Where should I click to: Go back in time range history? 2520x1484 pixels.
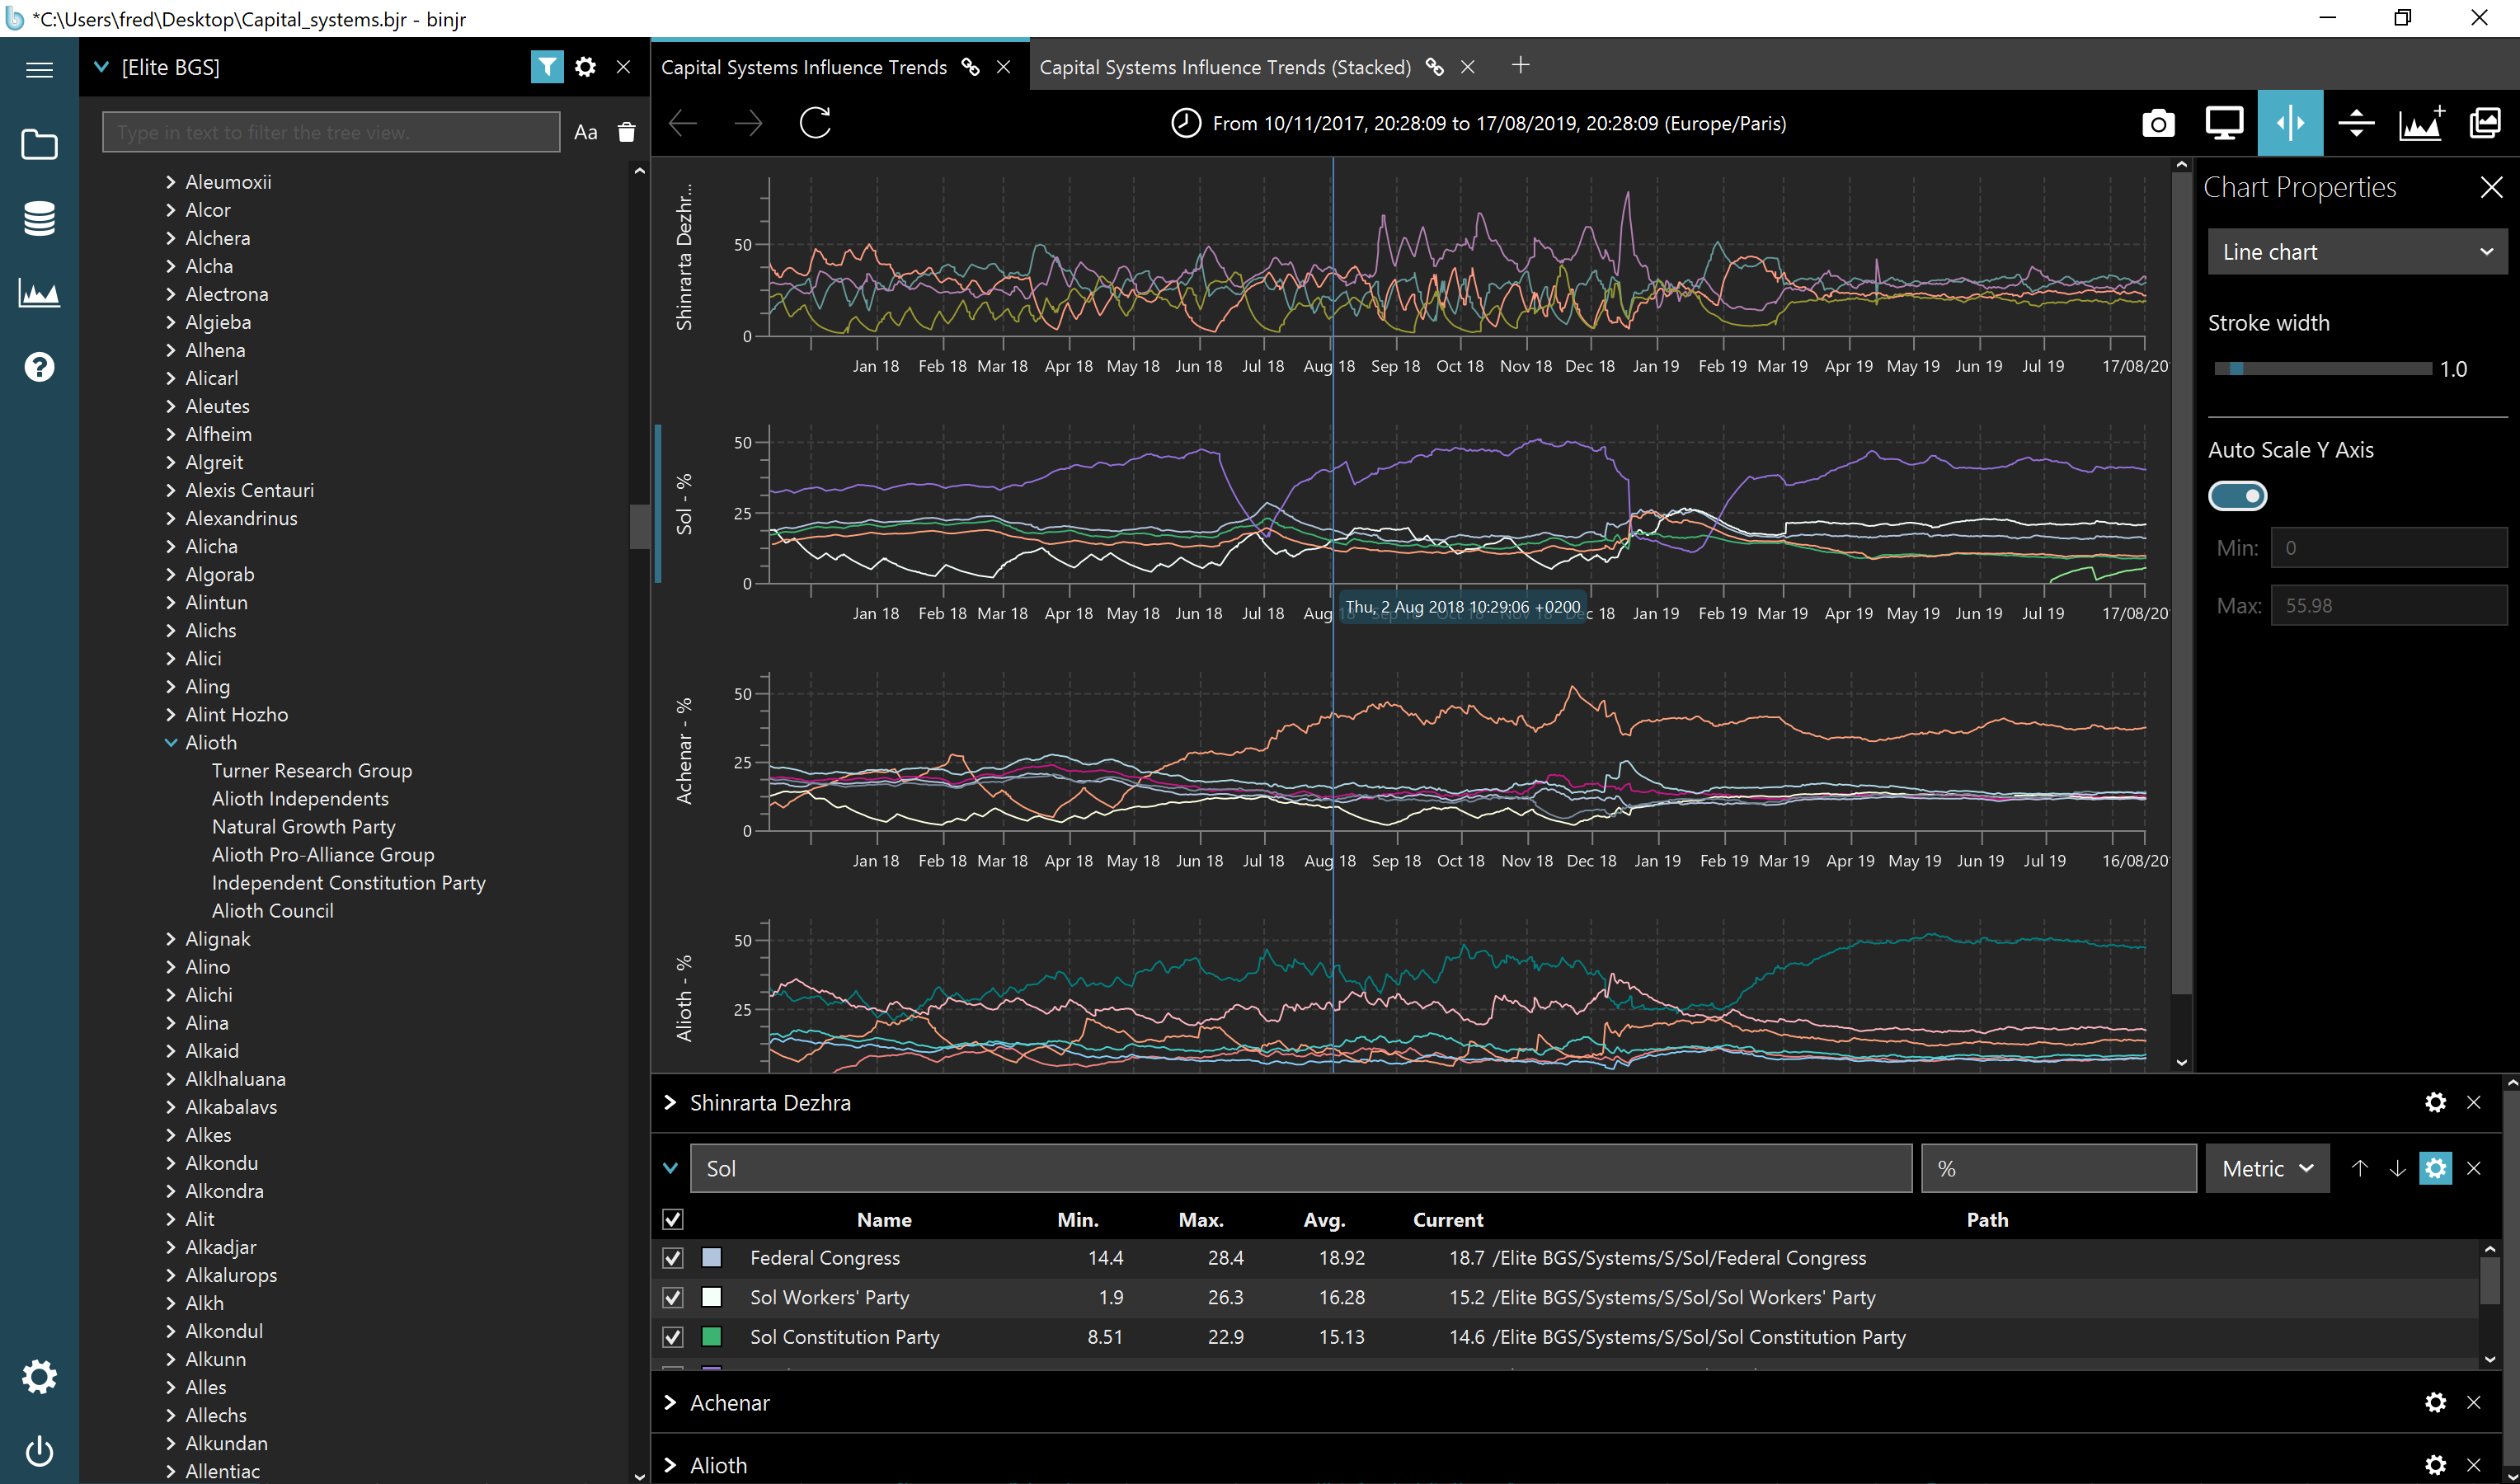tap(683, 123)
